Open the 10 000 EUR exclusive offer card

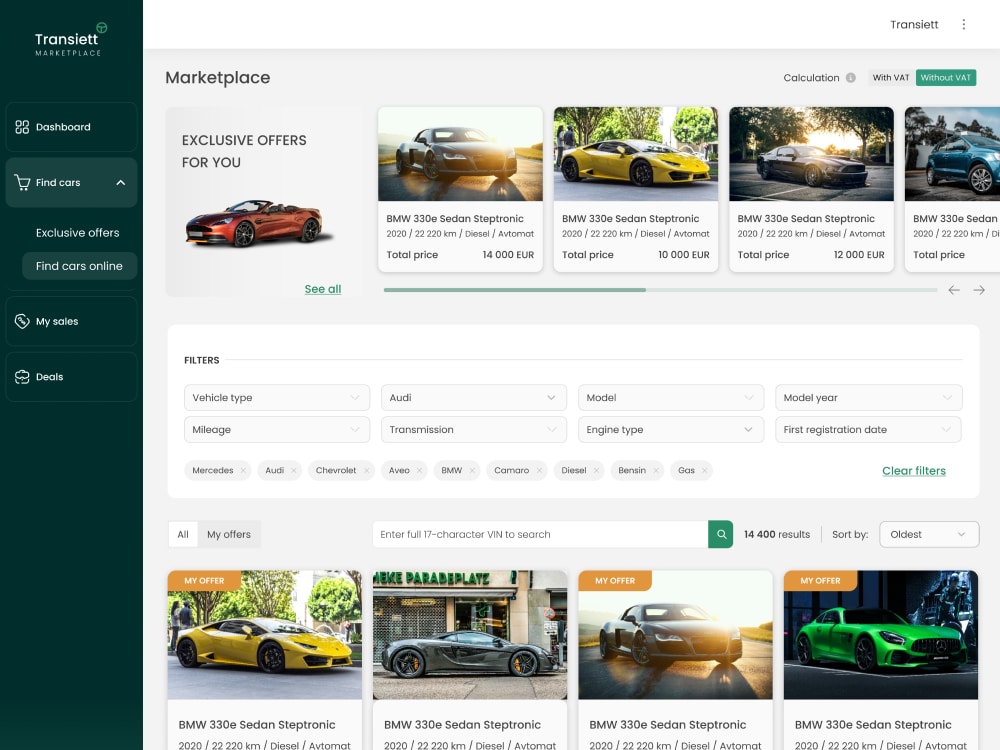tap(635, 189)
